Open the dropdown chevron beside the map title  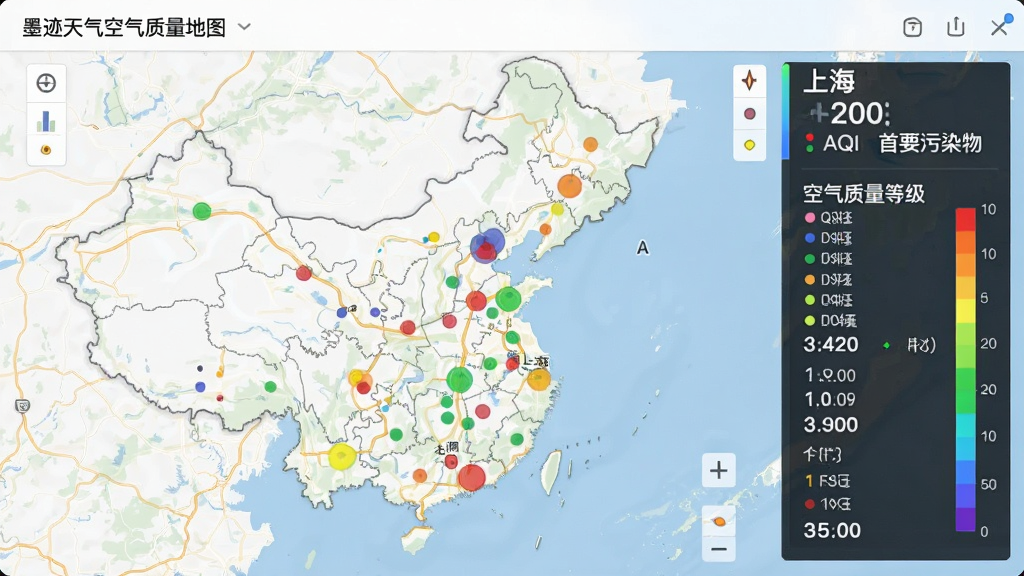click(244, 27)
